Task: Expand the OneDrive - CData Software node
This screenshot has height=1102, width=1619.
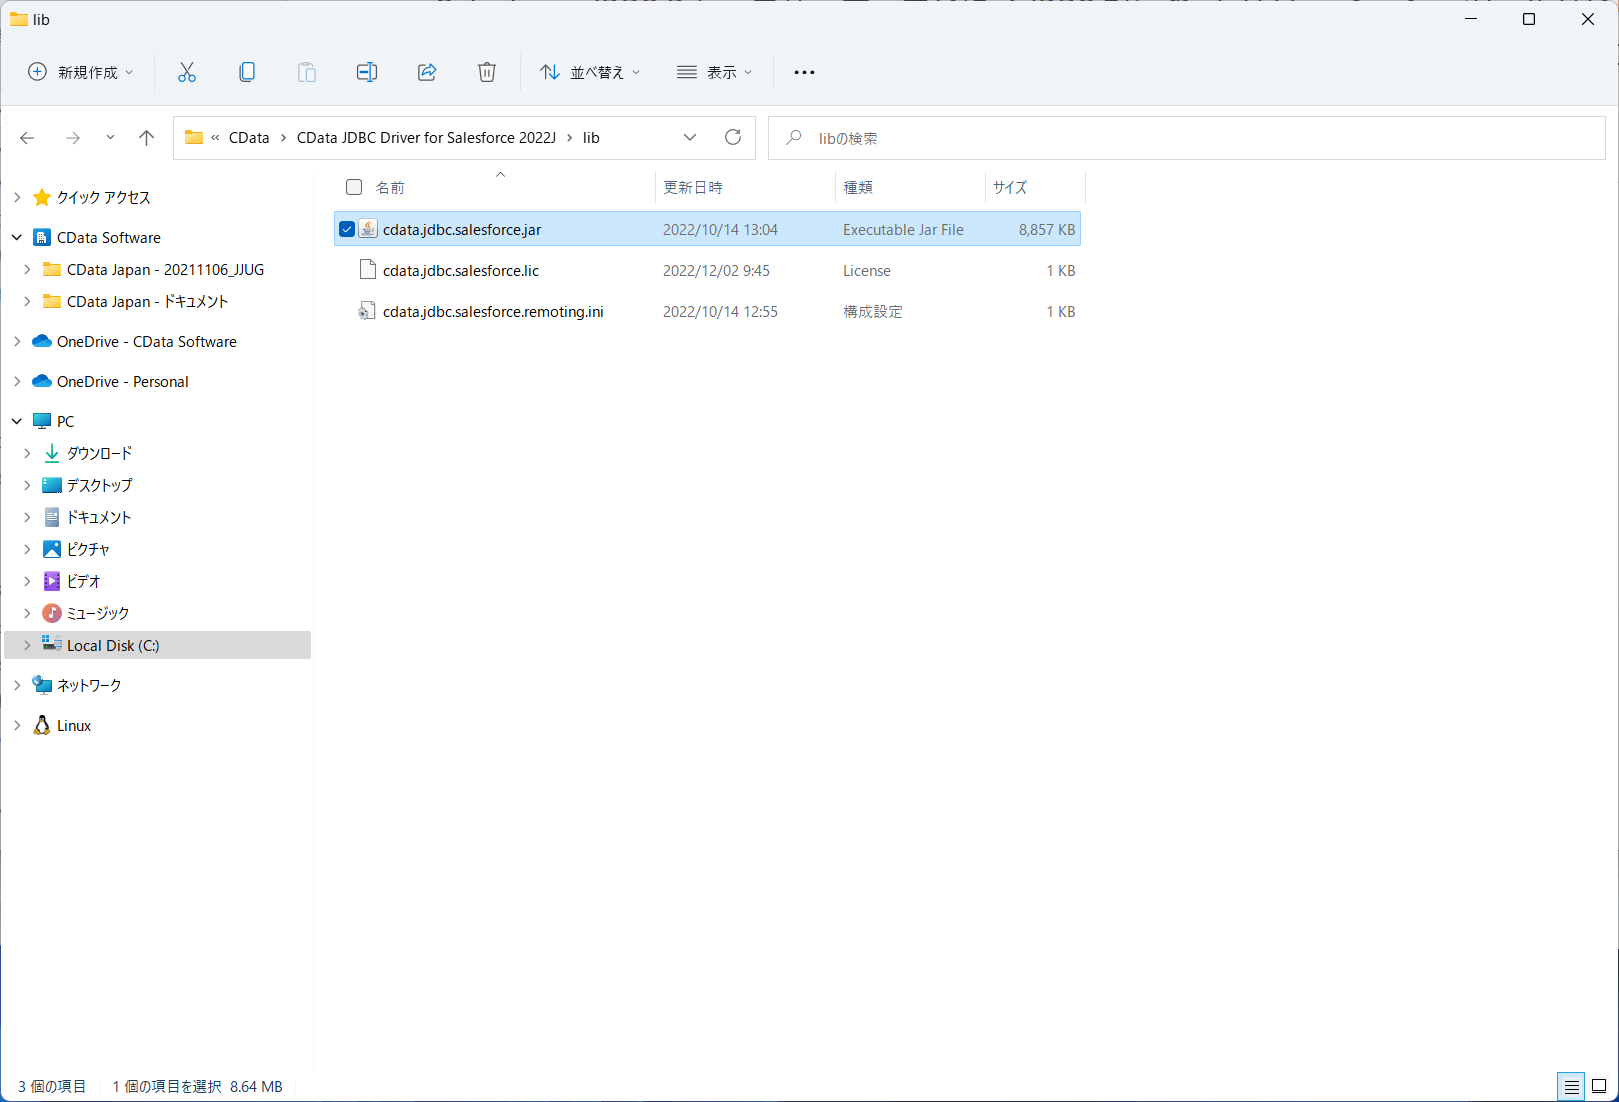Action: (17, 341)
